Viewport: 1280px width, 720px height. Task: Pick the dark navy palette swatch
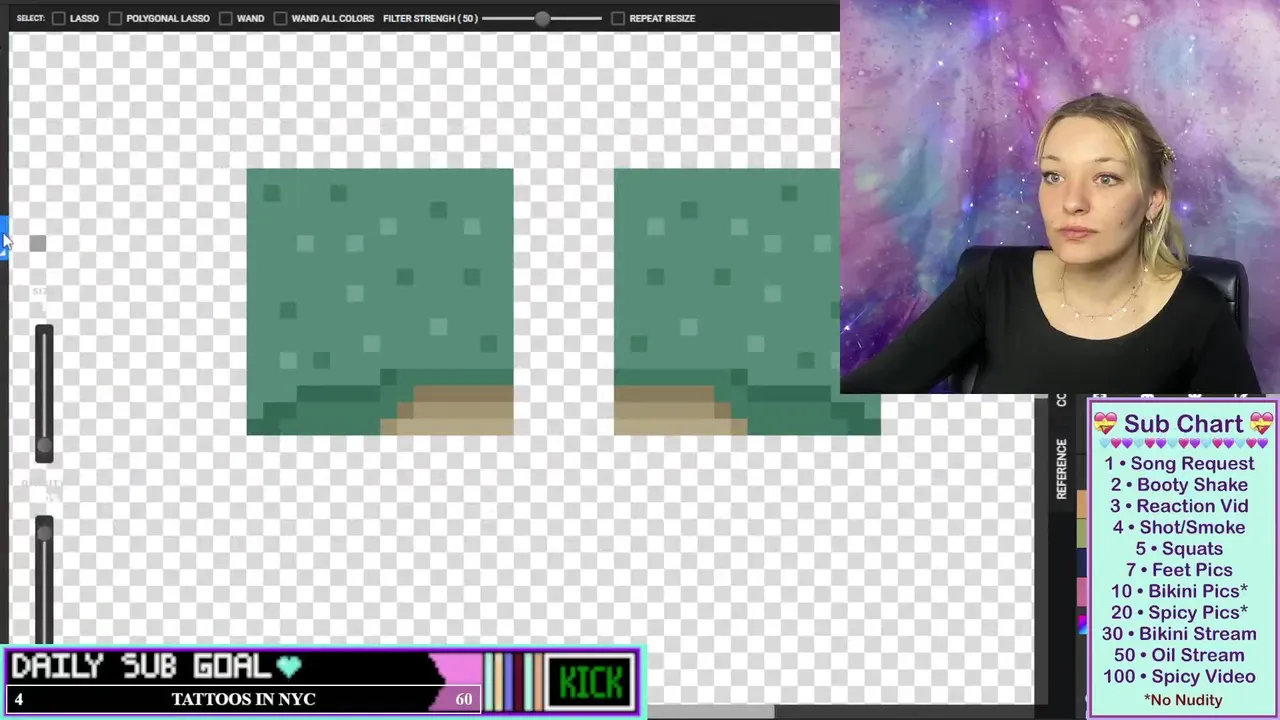[x=1082, y=562]
